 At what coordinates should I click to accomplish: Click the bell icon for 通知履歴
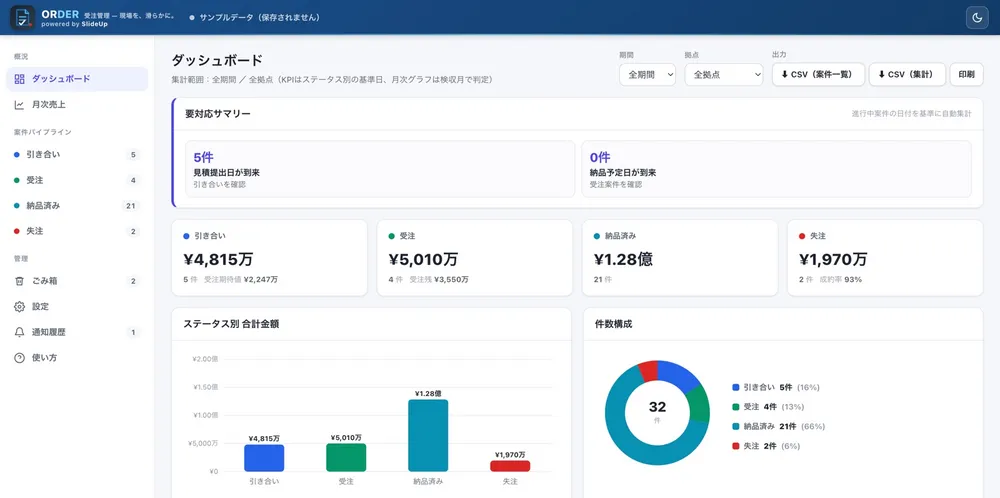coord(19,332)
